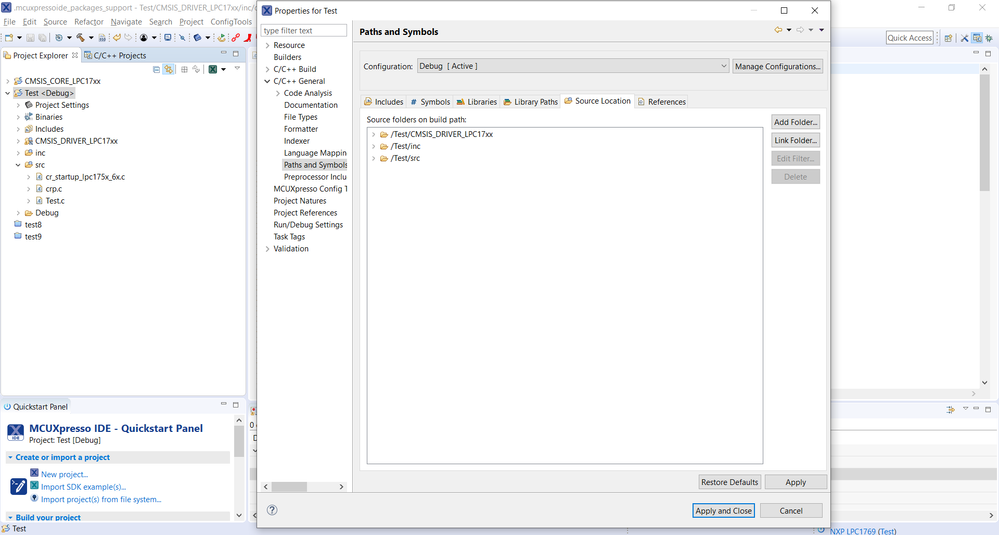Click the type filter text field
The height and width of the screenshot is (535, 999).
pos(304,31)
